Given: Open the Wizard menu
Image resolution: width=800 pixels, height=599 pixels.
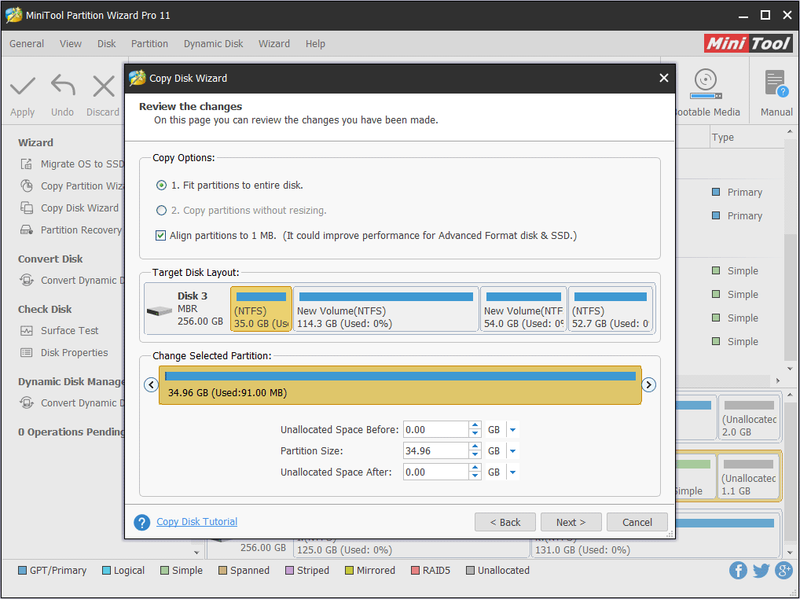Looking at the screenshot, I should pos(274,44).
